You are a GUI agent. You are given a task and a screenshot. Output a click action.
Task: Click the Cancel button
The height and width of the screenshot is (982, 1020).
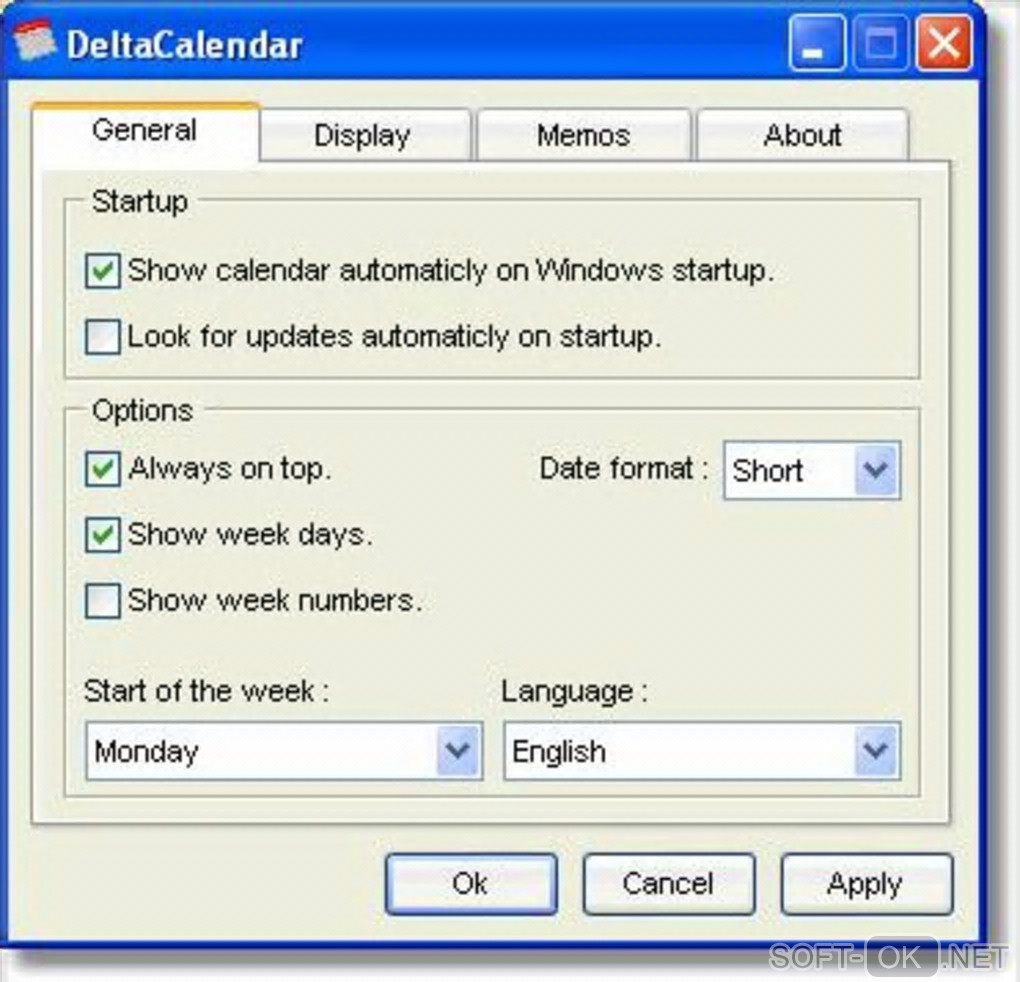[668, 884]
